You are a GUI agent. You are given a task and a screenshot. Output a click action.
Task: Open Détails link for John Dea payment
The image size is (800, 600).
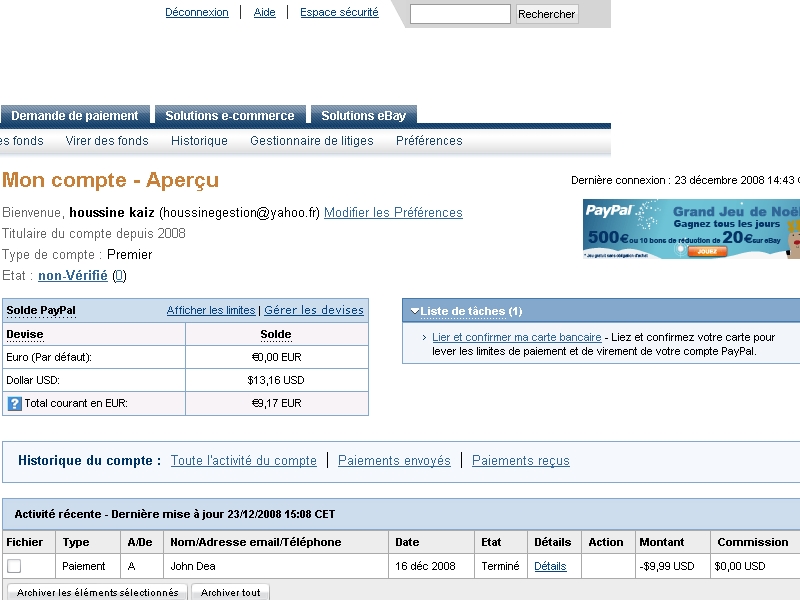pos(550,566)
